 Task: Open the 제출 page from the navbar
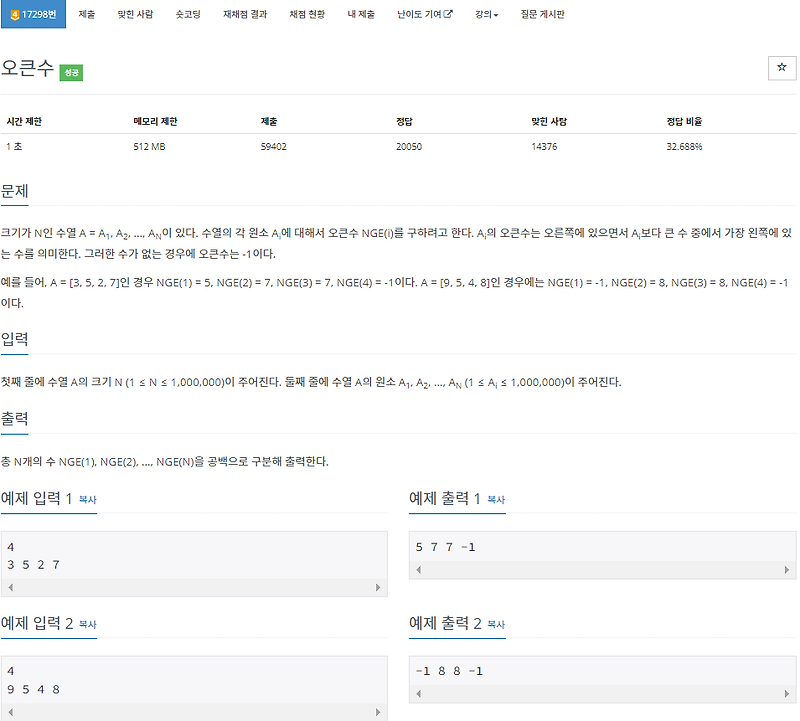(86, 15)
